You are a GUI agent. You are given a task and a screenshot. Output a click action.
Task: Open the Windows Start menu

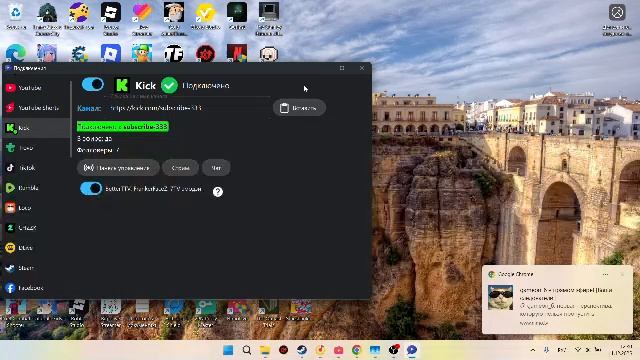(x=228, y=350)
